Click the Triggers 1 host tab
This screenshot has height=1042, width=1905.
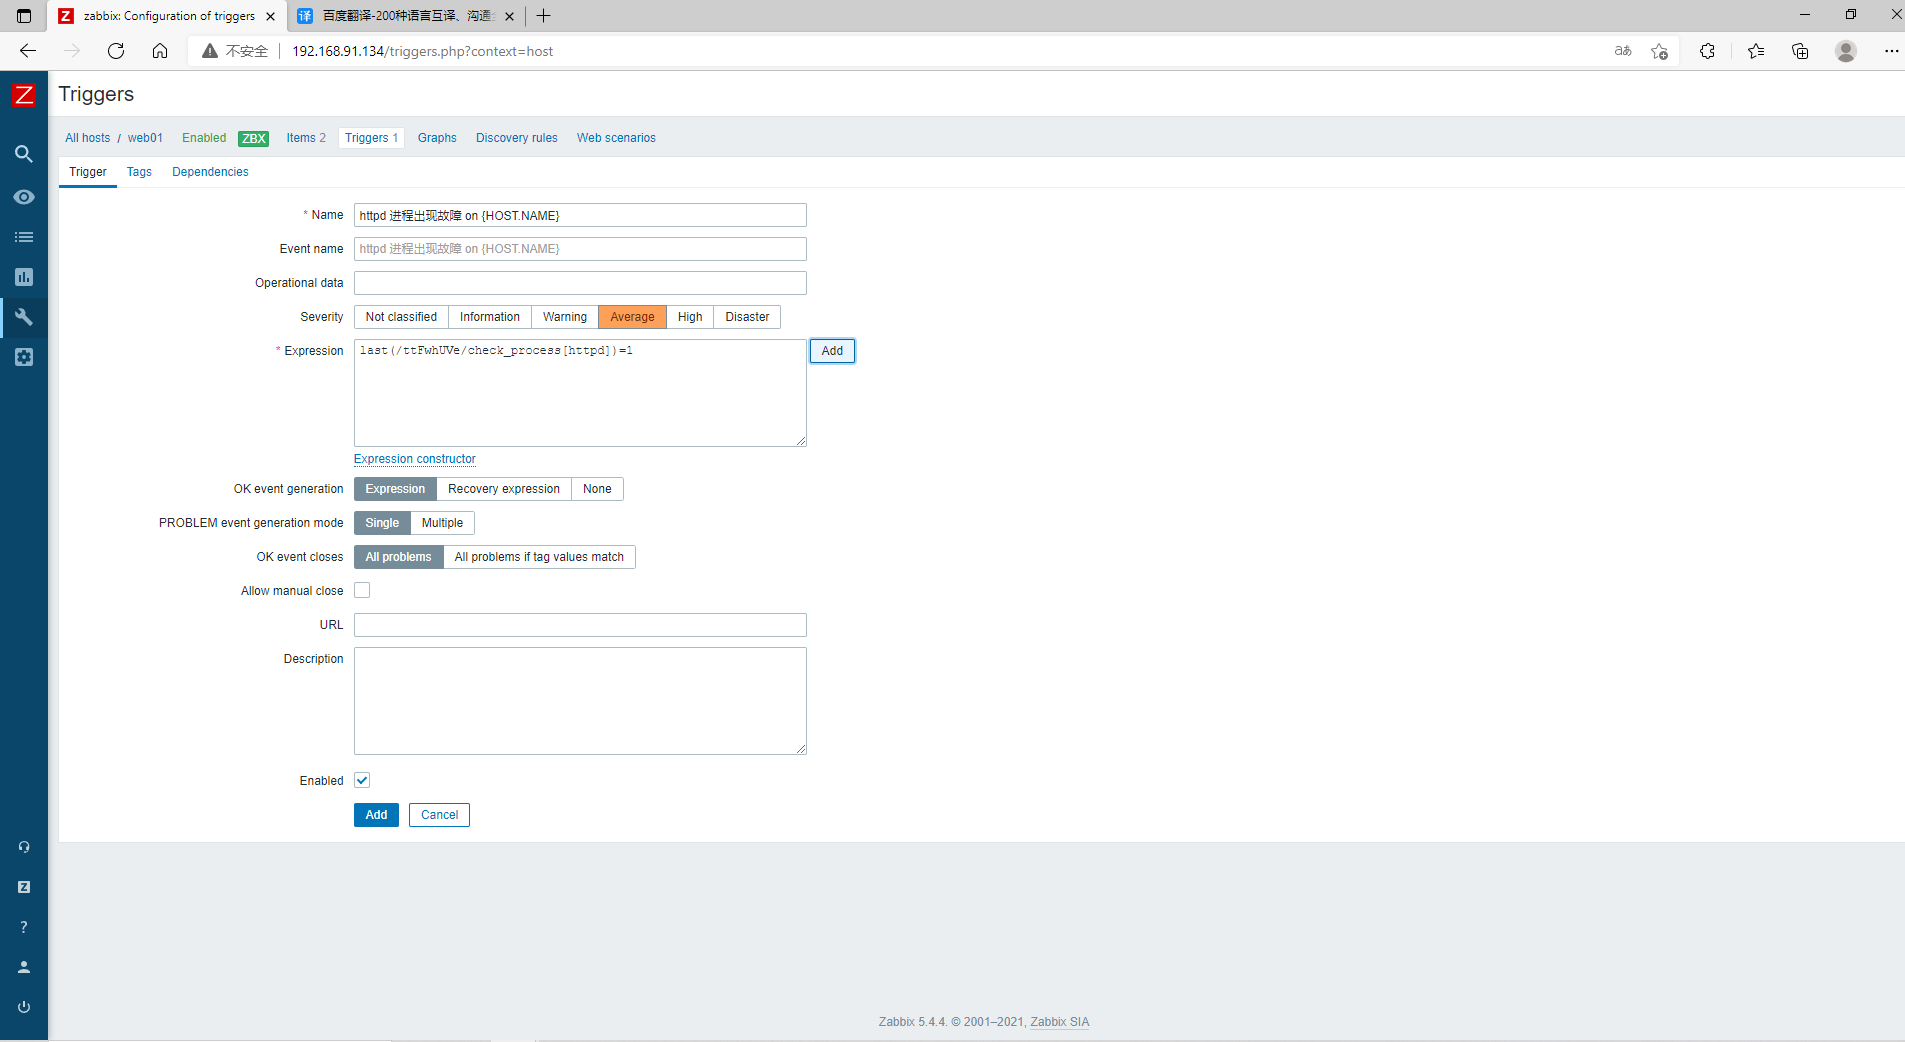pos(372,138)
